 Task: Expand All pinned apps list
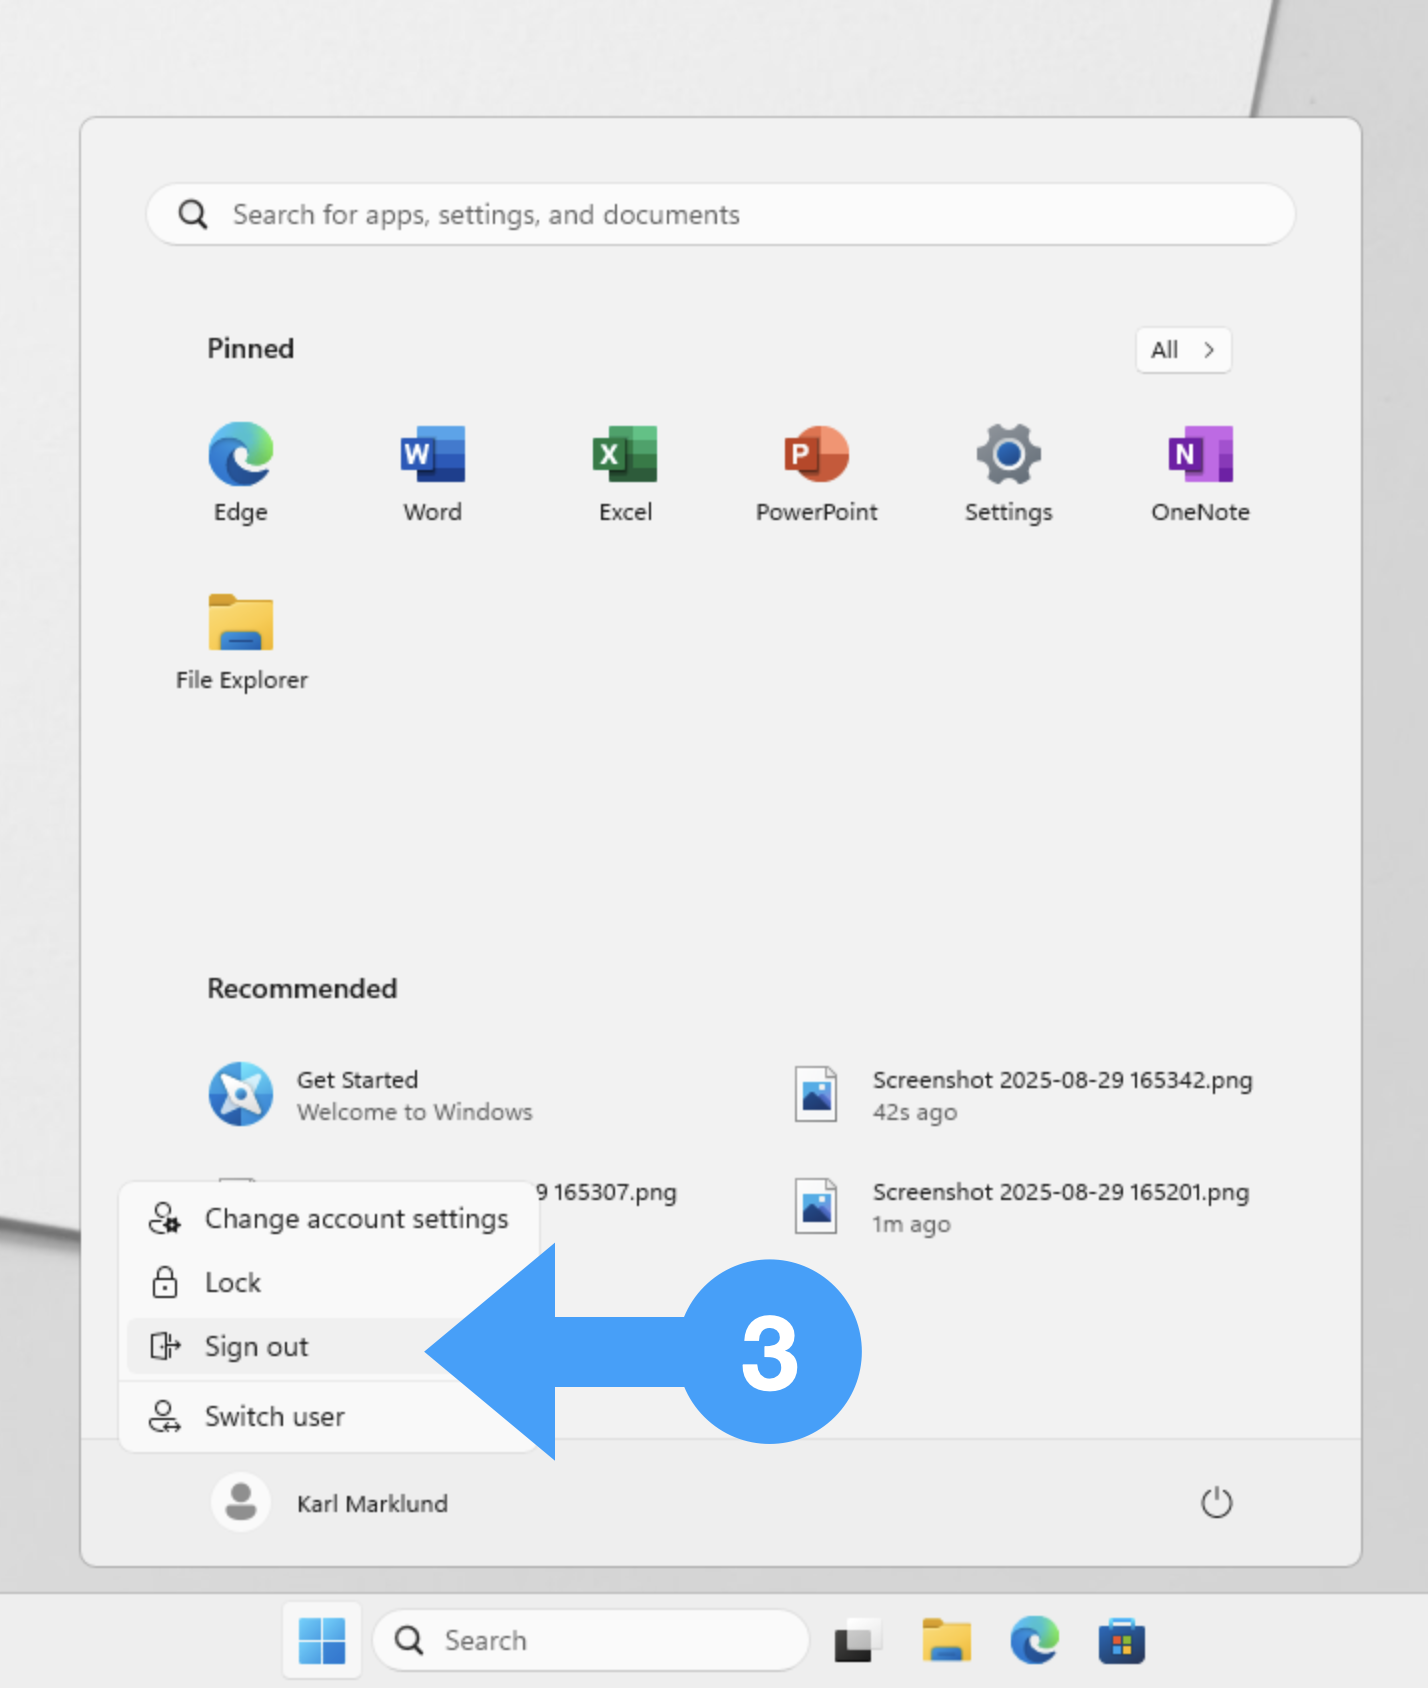1183,350
